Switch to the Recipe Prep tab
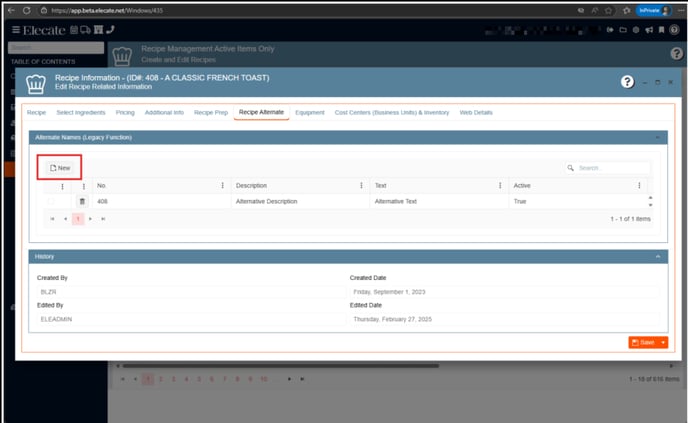688x423 pixels. click(x=210, y=112)
